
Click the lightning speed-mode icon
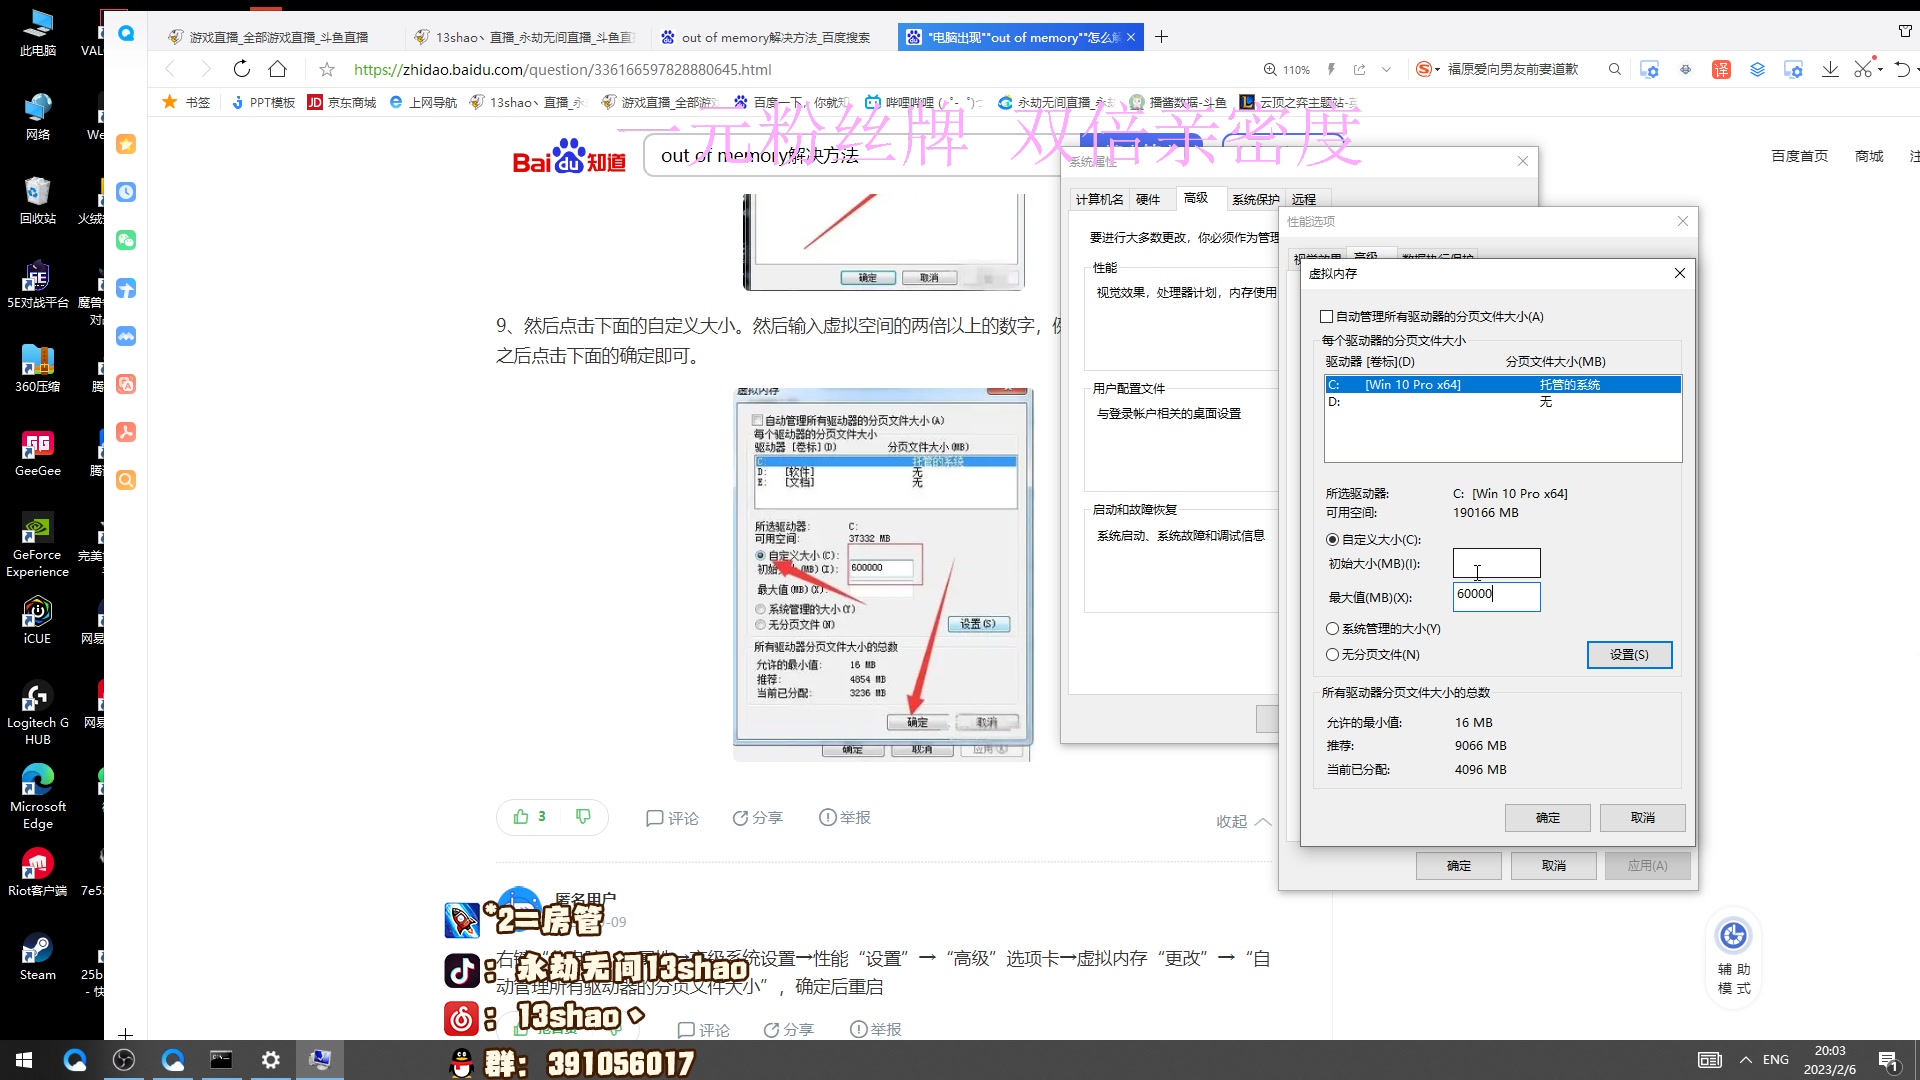[1331, 69]
